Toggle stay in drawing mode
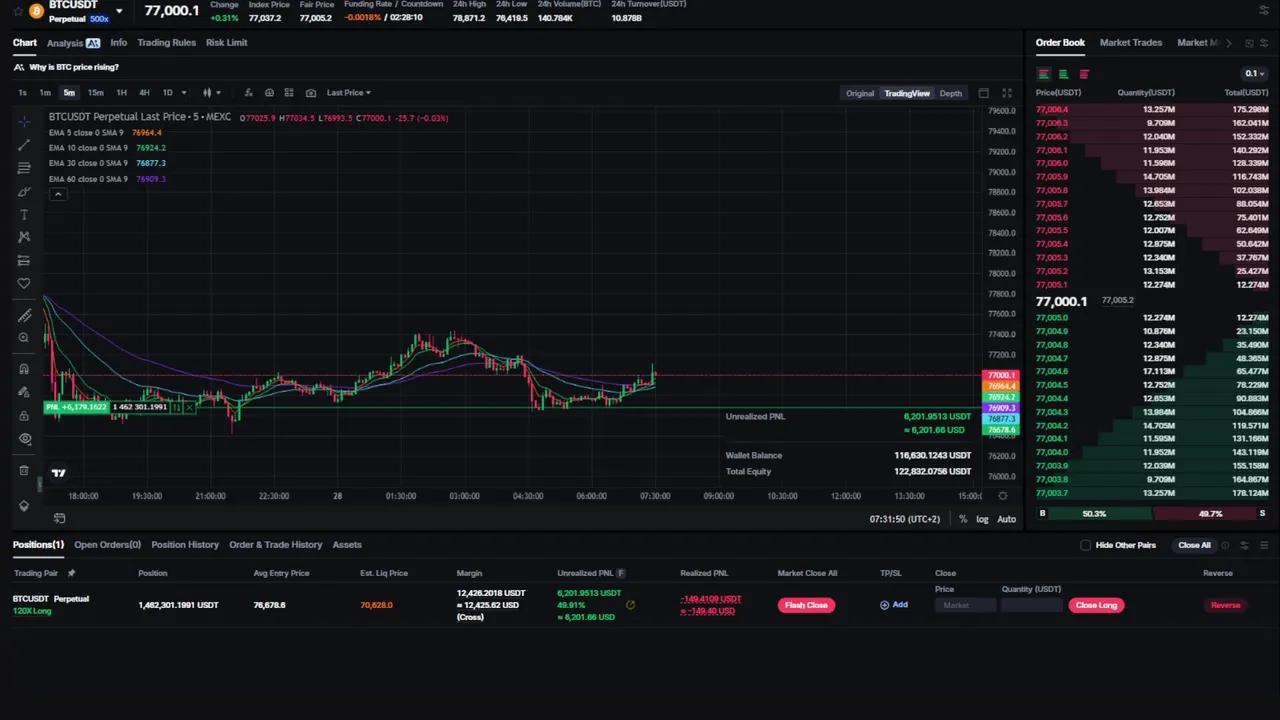 tap(24, 392)
